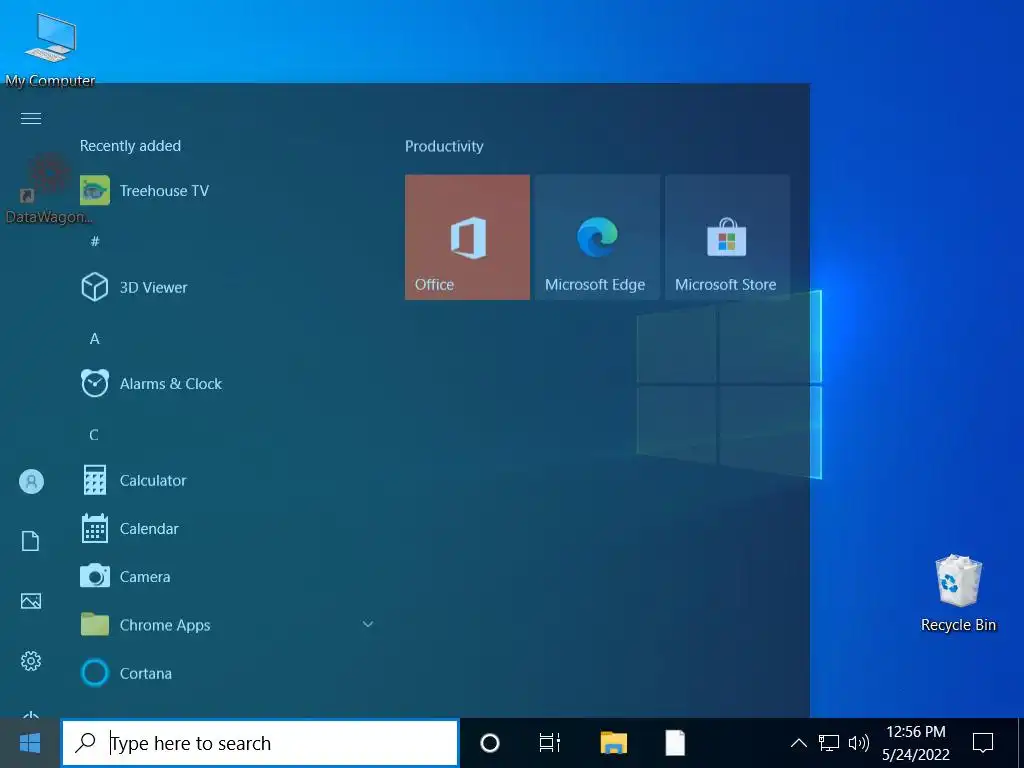
Task: Select the DataWagon desktop shortcut
Action: pyautogui.click(x=48, y=189)
